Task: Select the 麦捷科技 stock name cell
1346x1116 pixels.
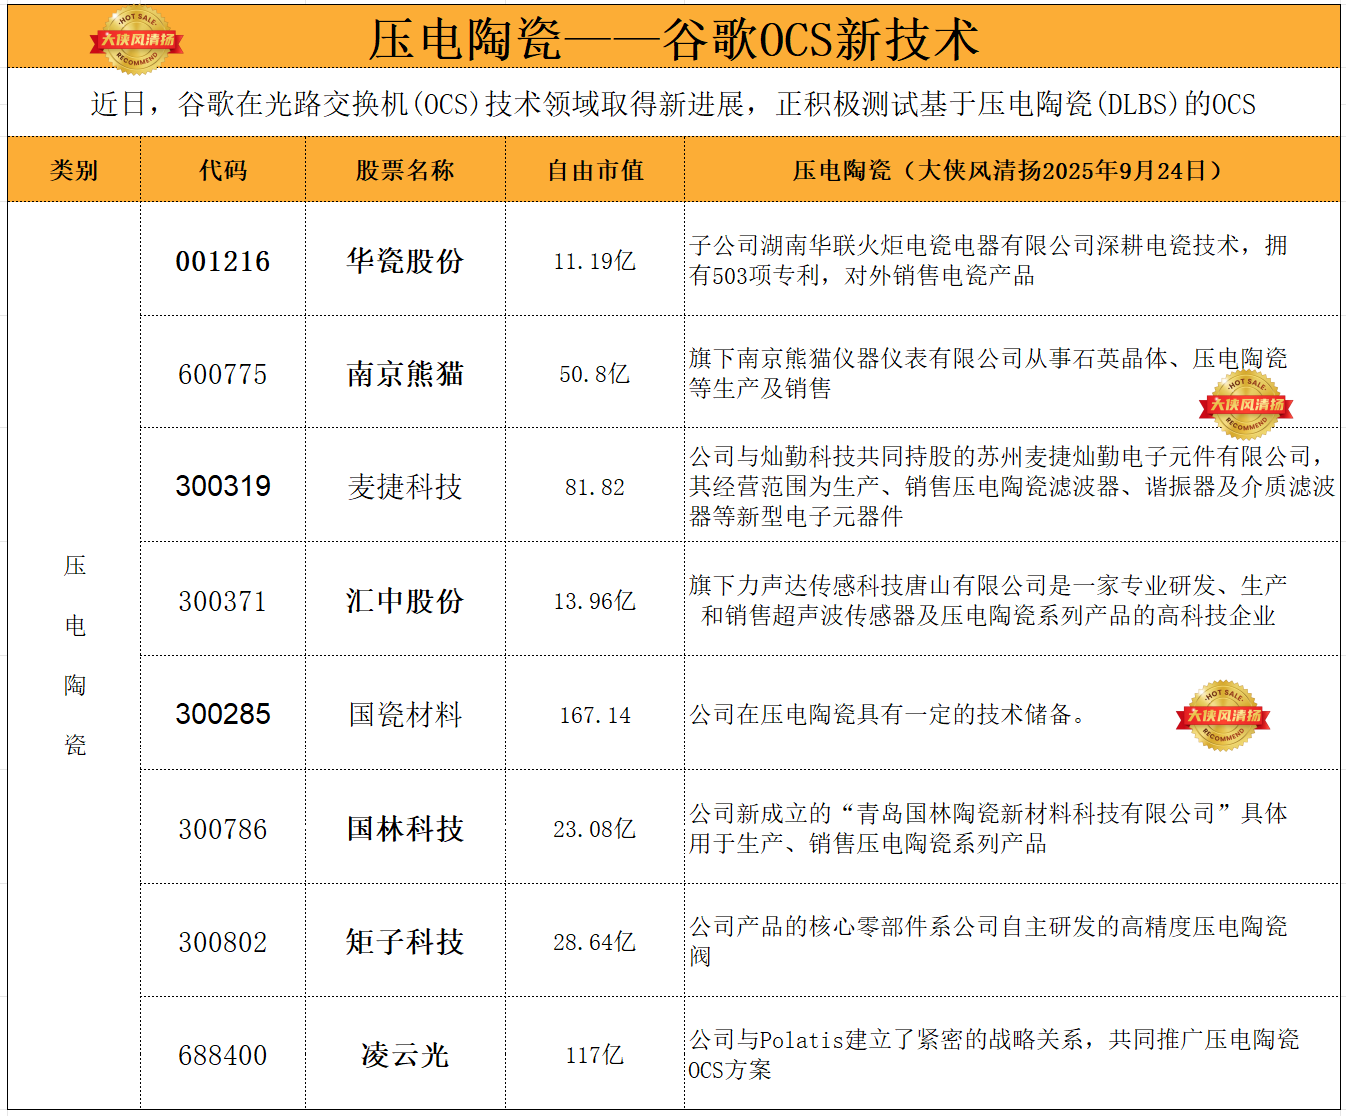Action: [405, 487]
